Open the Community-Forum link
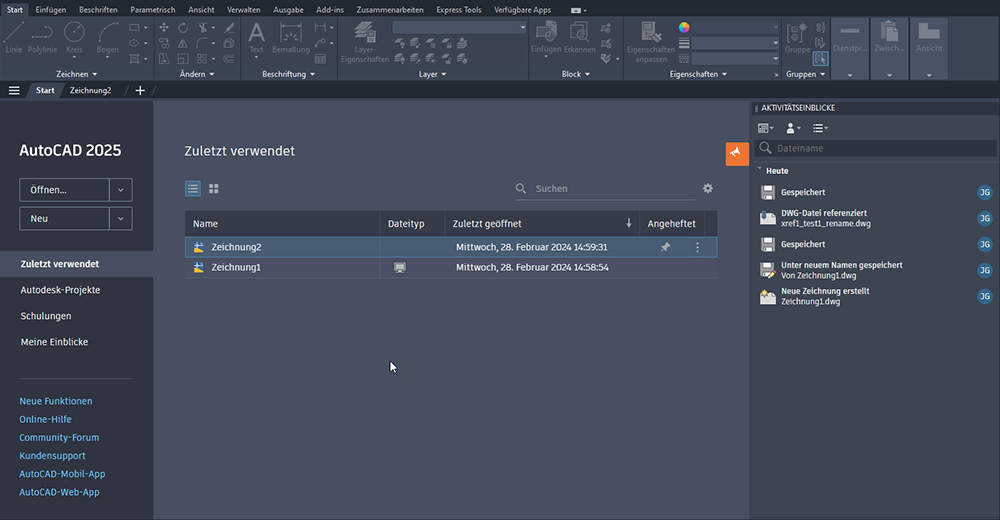 click(x=59, y=438)
